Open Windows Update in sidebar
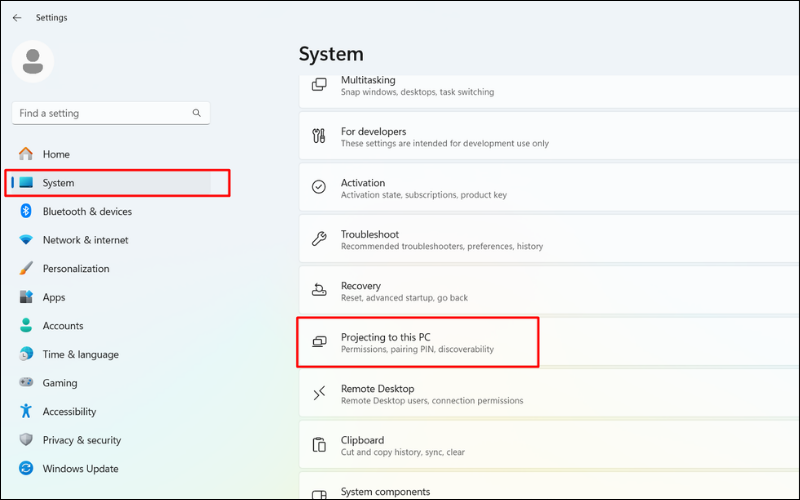The height and width of the screenshot is (500, 800). click(x=80, y=468)
